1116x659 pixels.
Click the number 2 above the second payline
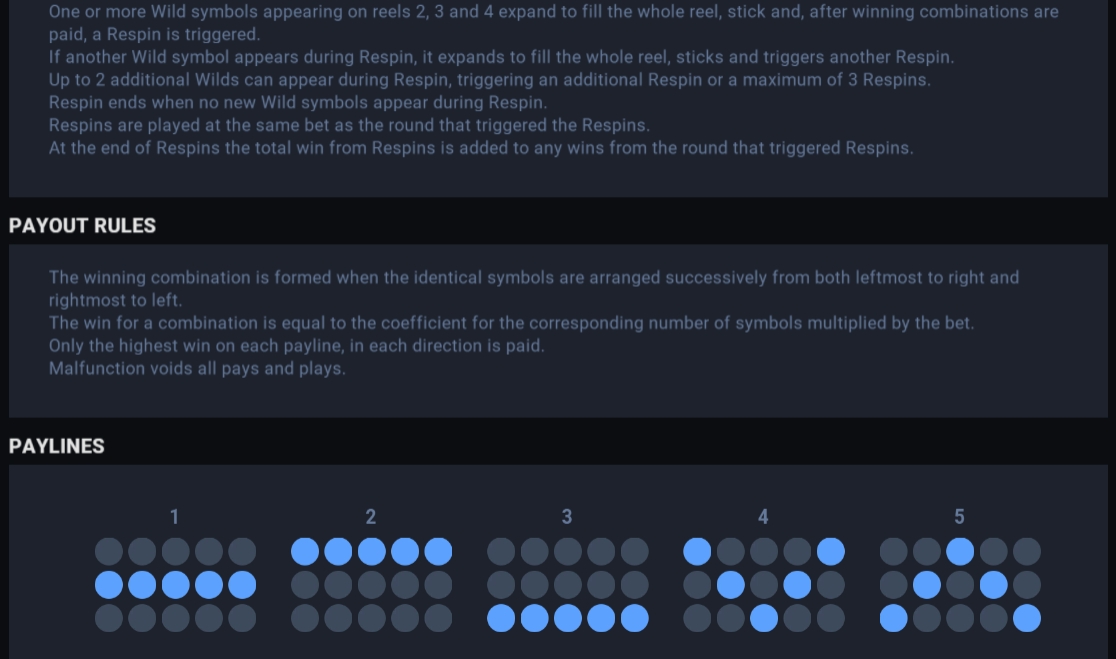coord(371,517)
